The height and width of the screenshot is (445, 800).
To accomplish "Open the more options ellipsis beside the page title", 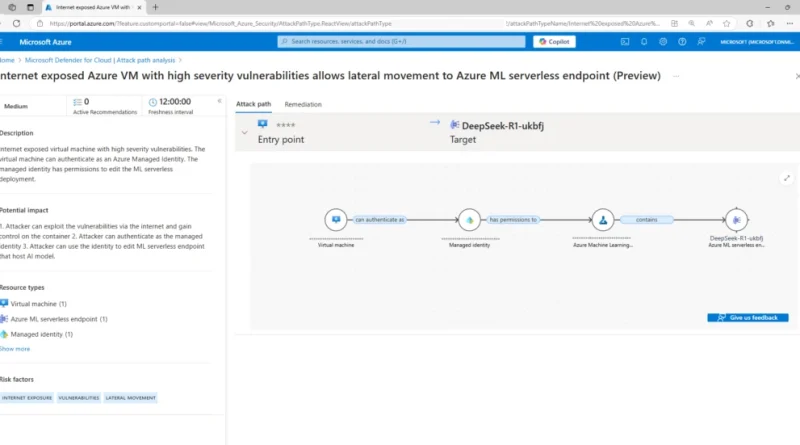I will 676,76.
